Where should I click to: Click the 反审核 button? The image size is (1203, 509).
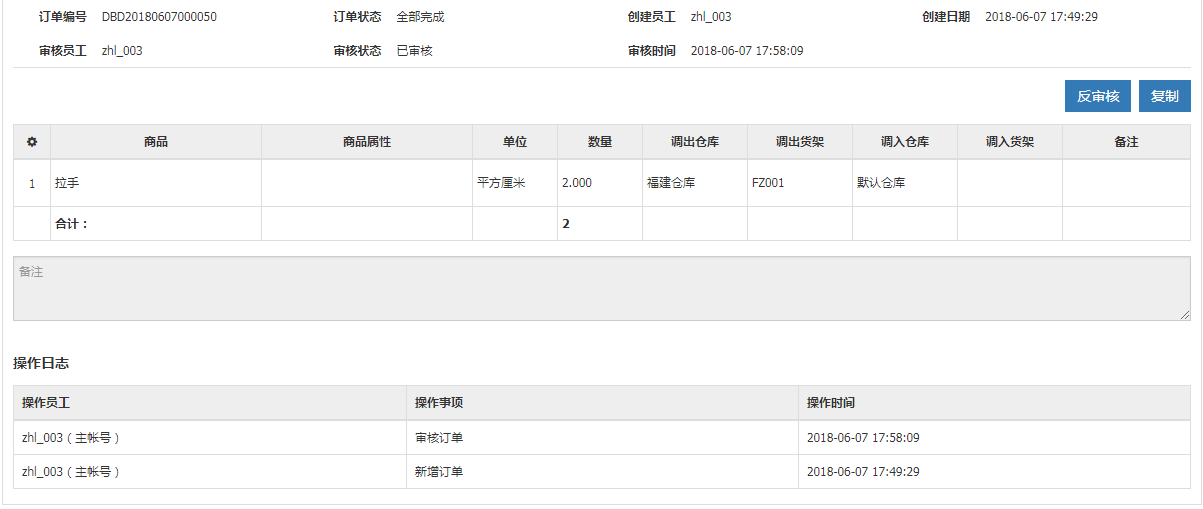(x=1098, y=96)
